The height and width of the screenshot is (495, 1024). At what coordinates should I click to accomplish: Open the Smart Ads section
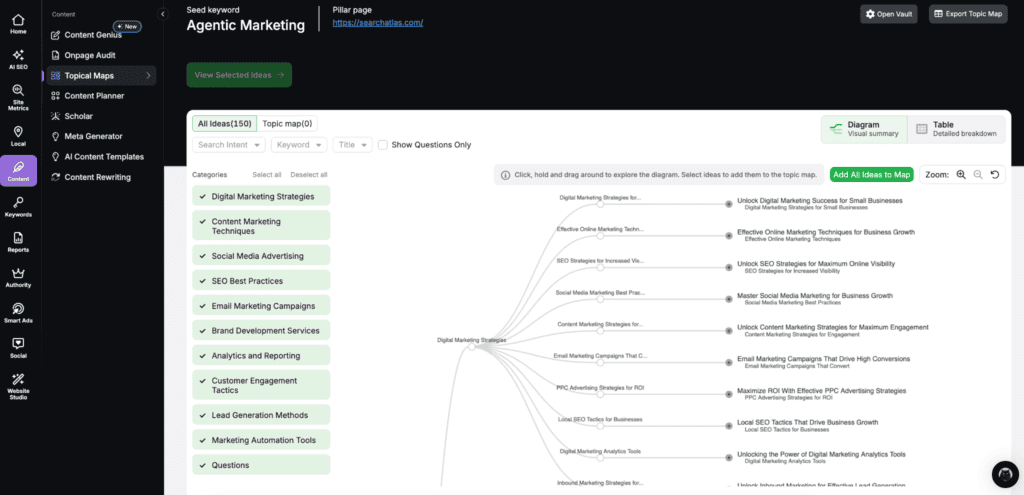click(x=18, y=312)
